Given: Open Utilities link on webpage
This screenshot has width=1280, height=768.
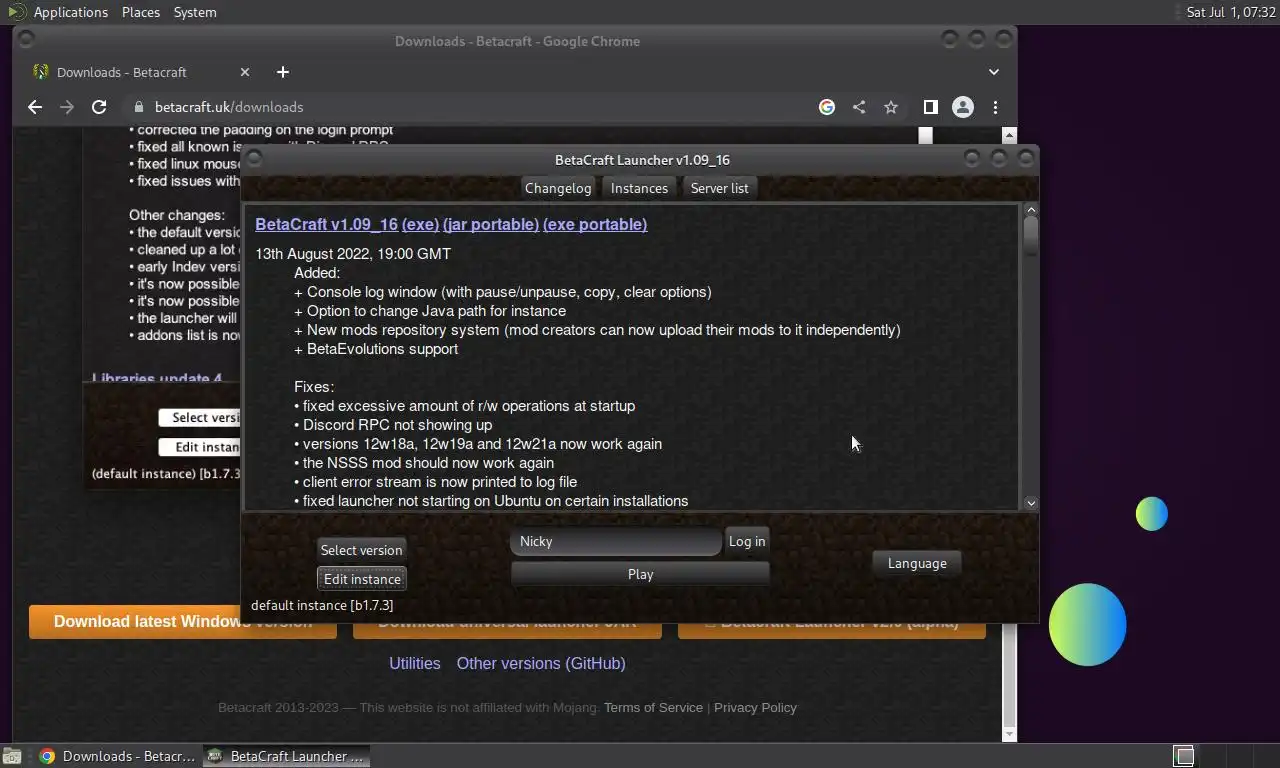Looking at the screenshot, I should [x=415, y=663].
